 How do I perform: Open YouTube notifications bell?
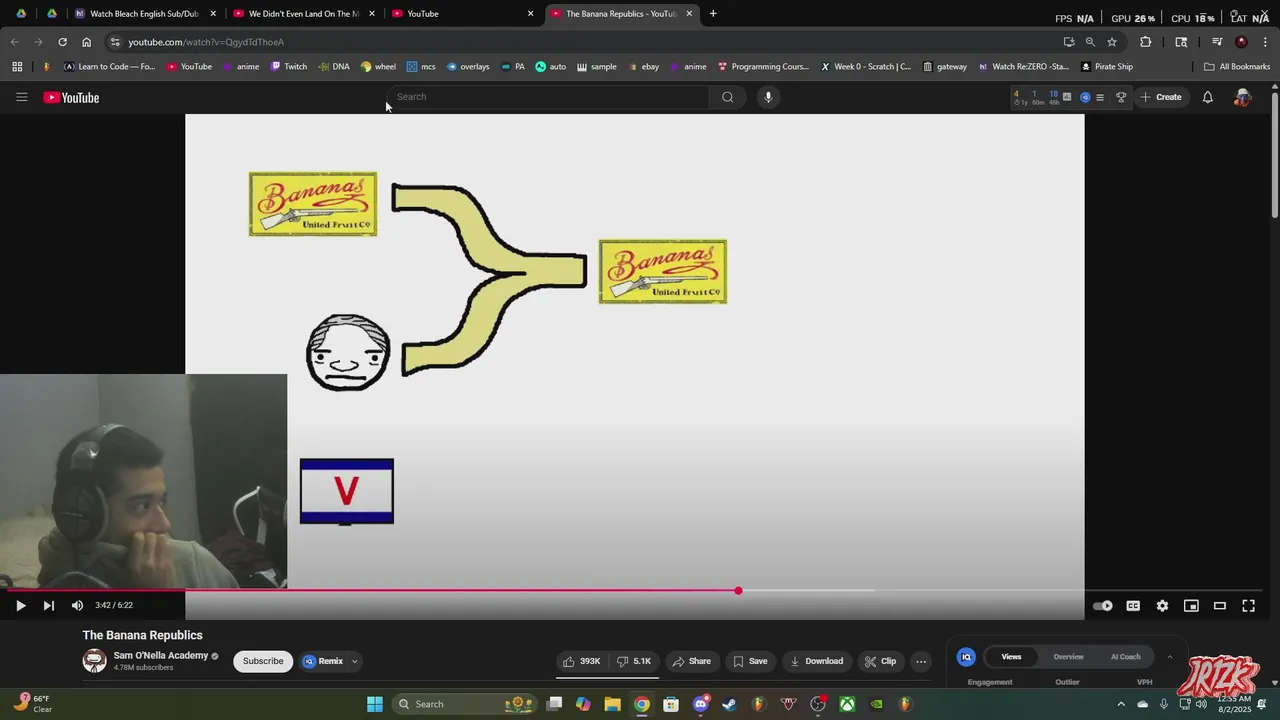click(x=1208, y=97)
